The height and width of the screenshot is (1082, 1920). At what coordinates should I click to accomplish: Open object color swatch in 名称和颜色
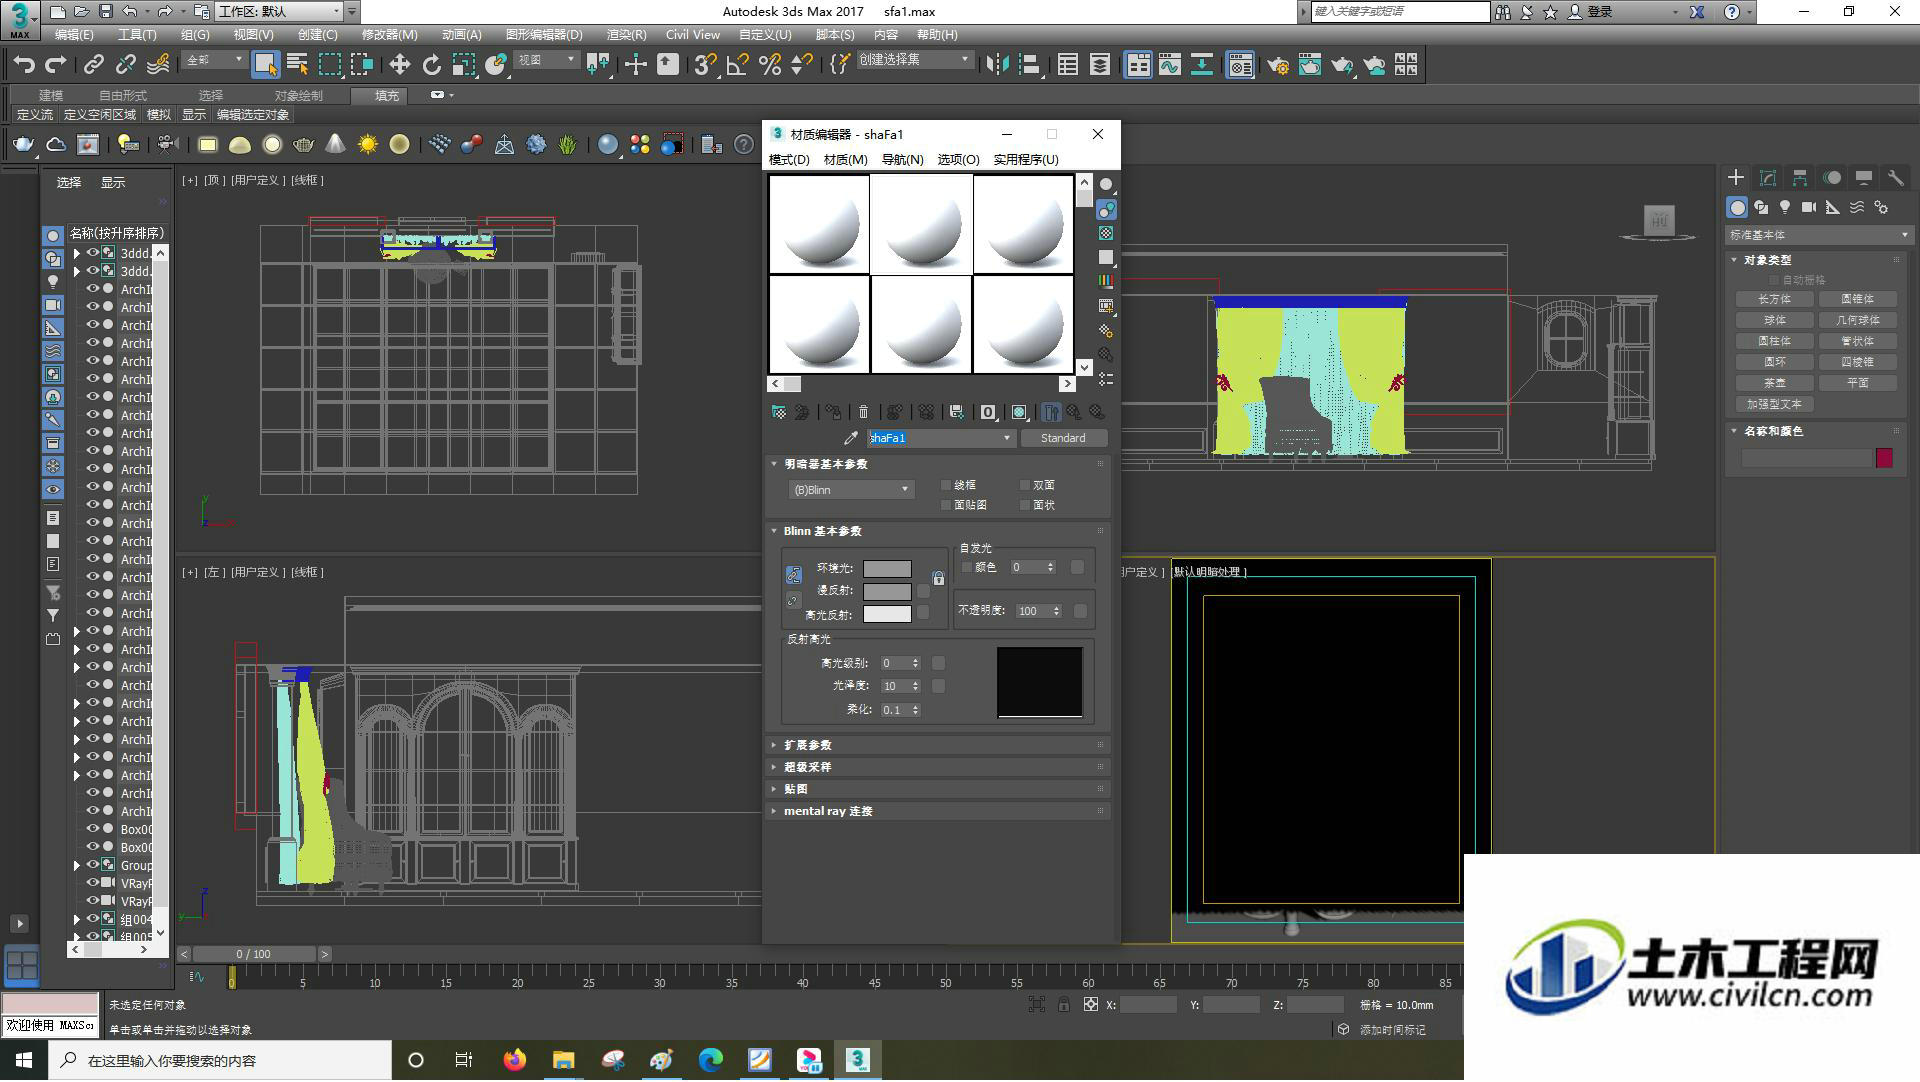coord(1884,458)
